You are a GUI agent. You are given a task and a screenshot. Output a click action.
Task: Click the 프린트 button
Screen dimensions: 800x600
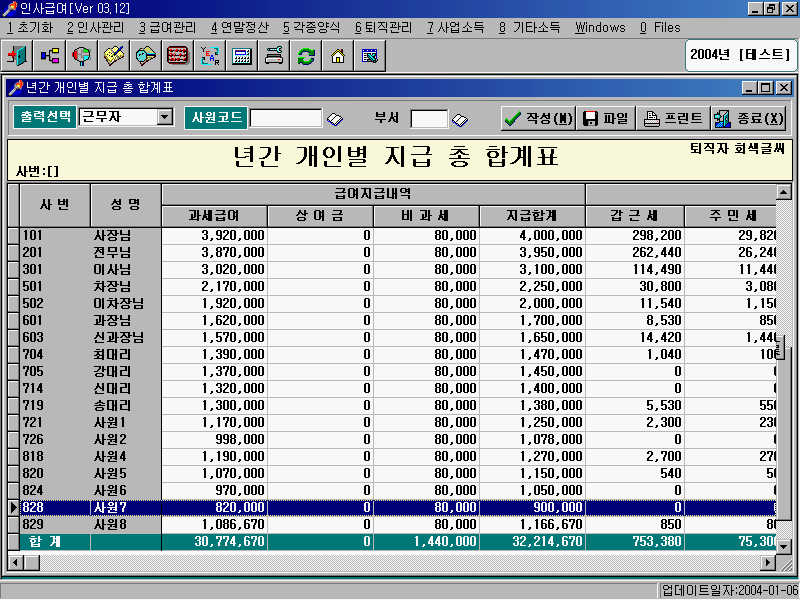tap(673, 118)
